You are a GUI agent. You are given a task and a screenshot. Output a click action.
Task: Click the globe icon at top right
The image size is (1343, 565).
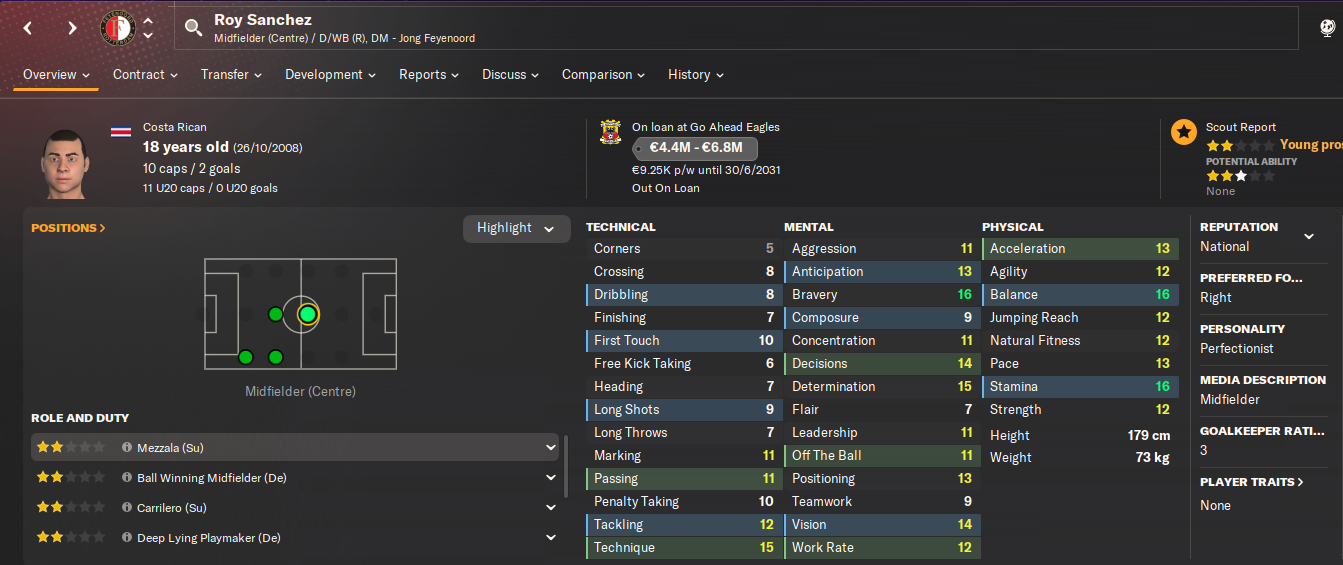(x=1328, y=28)
